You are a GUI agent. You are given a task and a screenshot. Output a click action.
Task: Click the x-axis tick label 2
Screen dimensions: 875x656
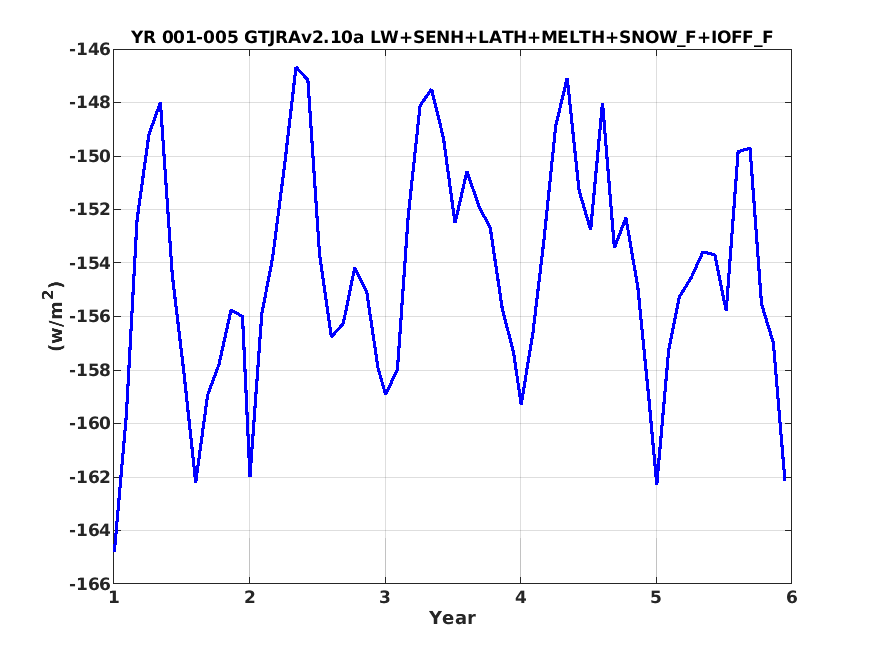(249, 597)
